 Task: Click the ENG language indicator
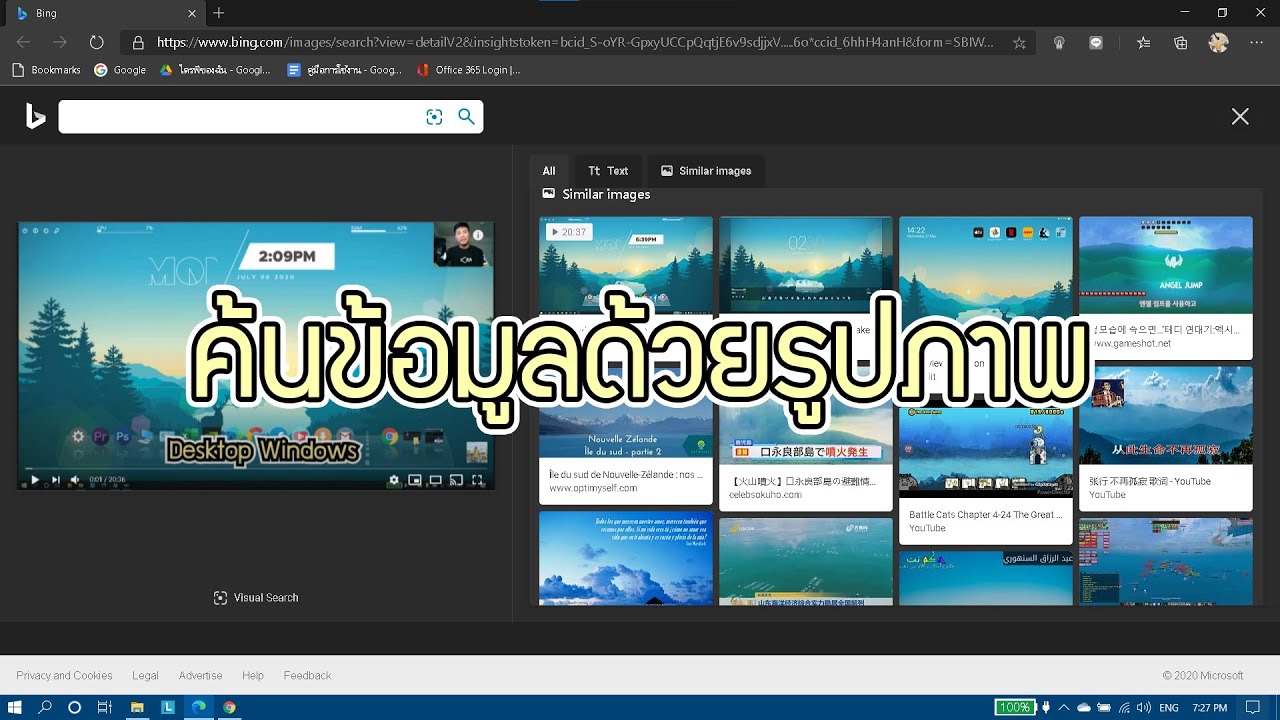point(1168,707)
